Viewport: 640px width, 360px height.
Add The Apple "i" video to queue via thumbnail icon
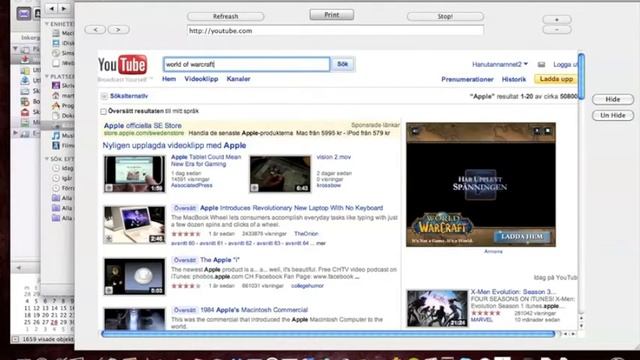point(109,291)
